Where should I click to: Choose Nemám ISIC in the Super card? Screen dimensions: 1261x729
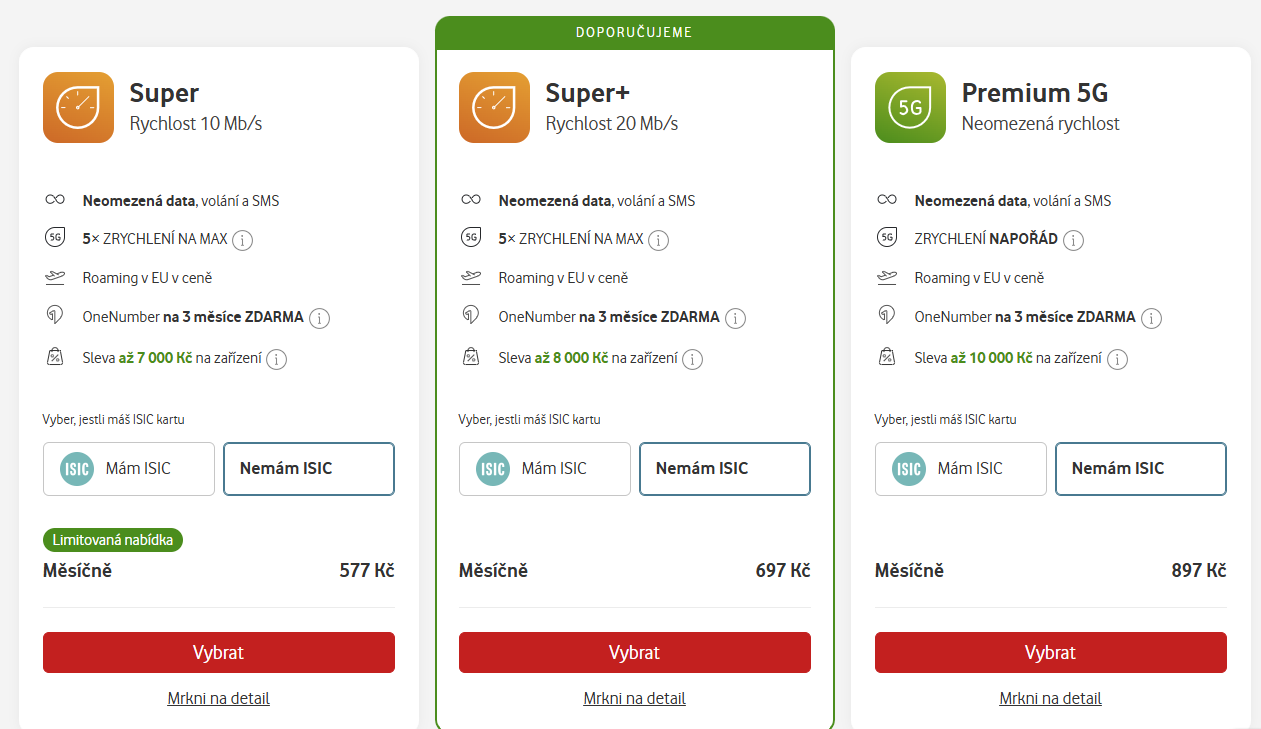coord(309,469)
